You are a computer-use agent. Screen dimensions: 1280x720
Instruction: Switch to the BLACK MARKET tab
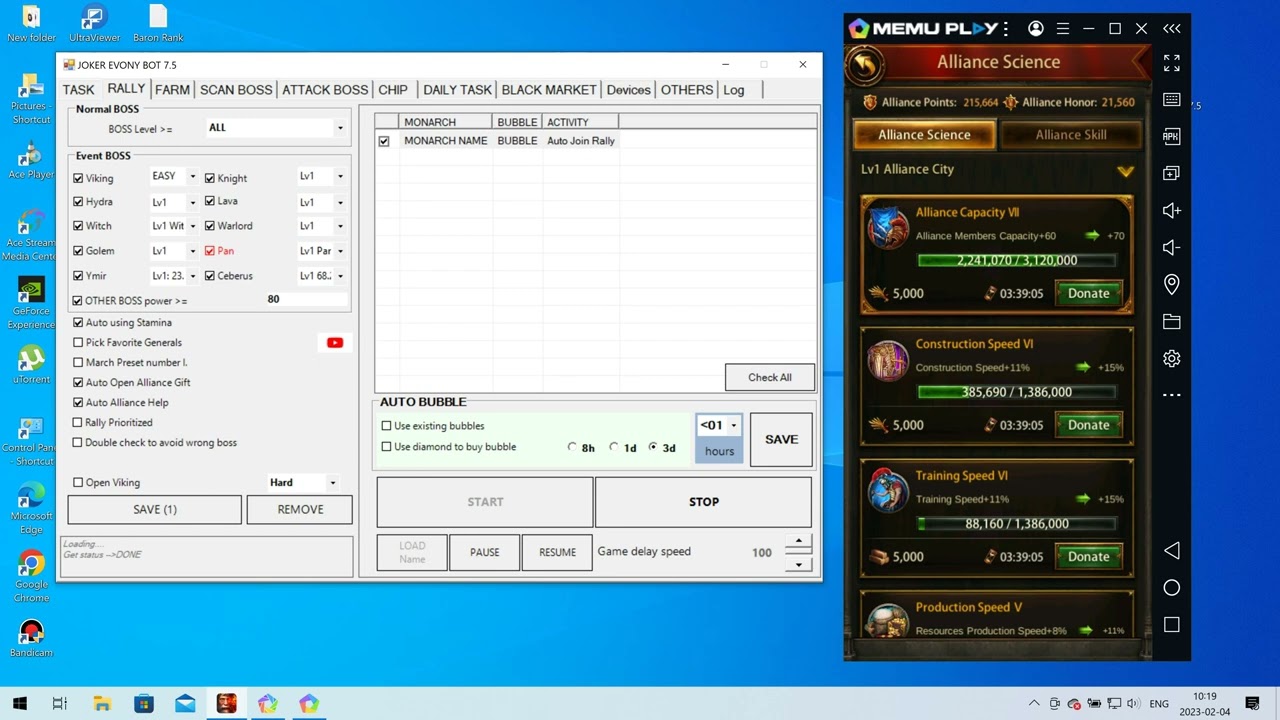[549, 90]
